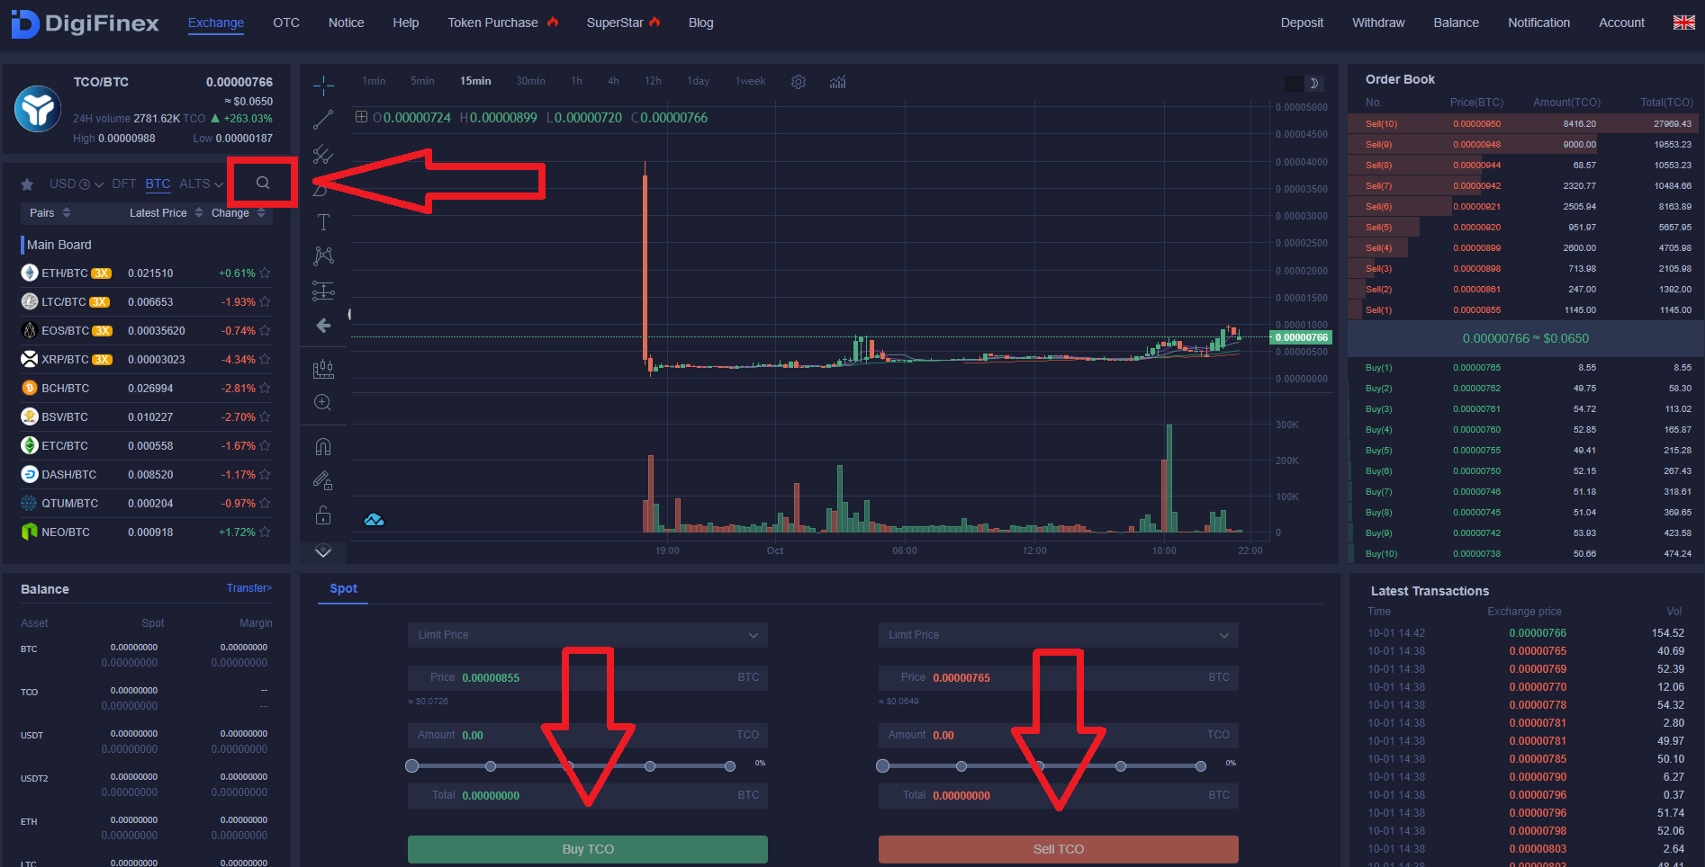Toggle chart night mode switch

pyautogui.click(x=1303, y=83)
